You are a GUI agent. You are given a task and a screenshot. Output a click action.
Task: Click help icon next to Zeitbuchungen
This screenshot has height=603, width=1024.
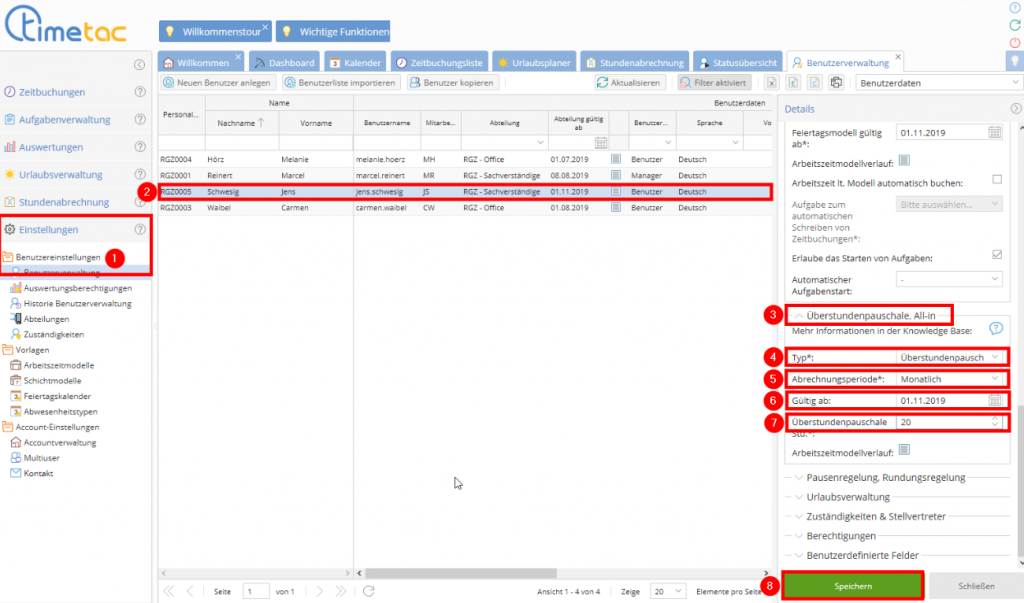(x=140, y=92)
